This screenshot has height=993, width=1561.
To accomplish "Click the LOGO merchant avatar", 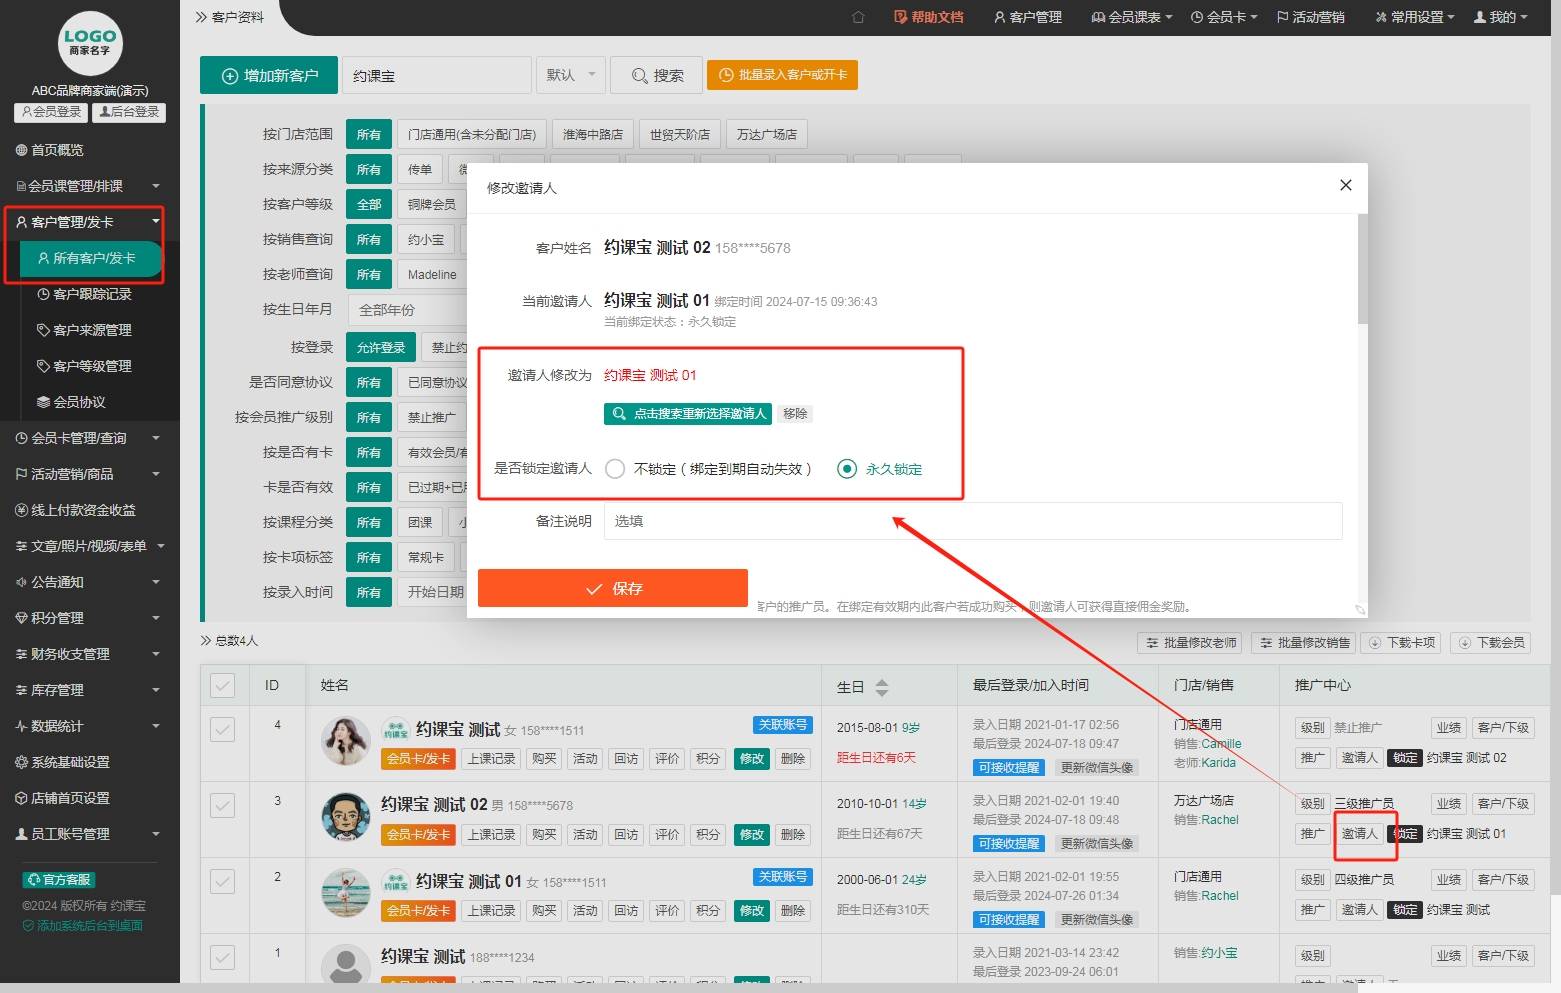I will (90, 43).
